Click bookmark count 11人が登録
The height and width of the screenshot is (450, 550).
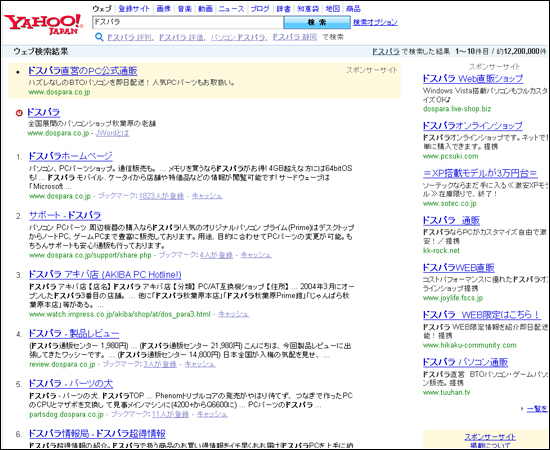[x=170, y=415]
